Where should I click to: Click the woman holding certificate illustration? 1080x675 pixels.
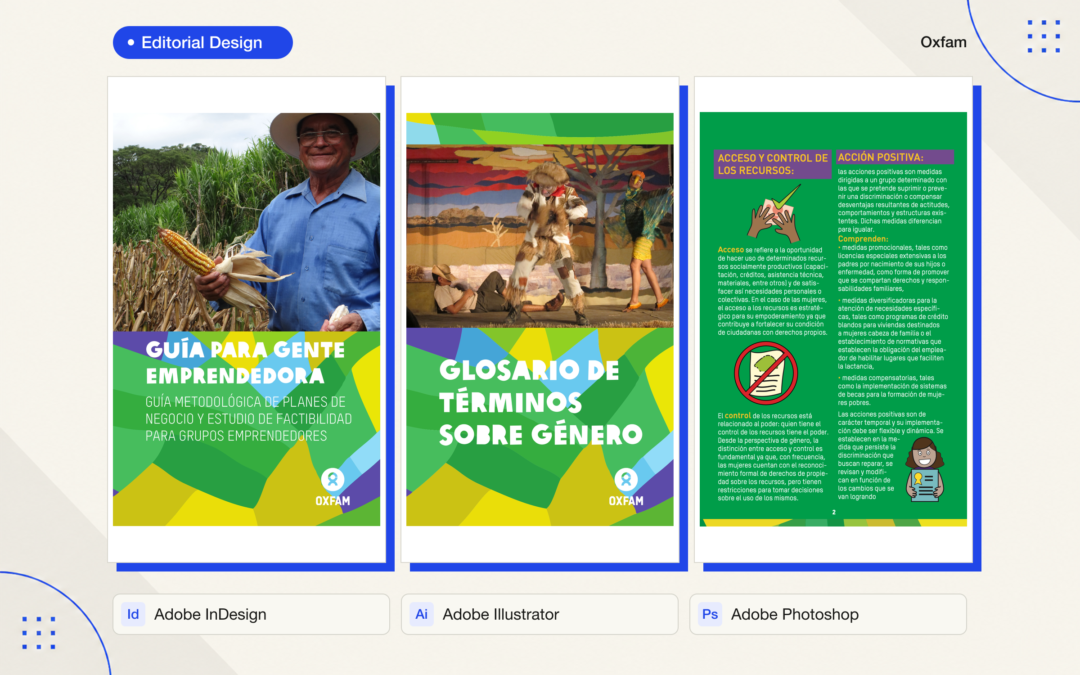(924, 470)
